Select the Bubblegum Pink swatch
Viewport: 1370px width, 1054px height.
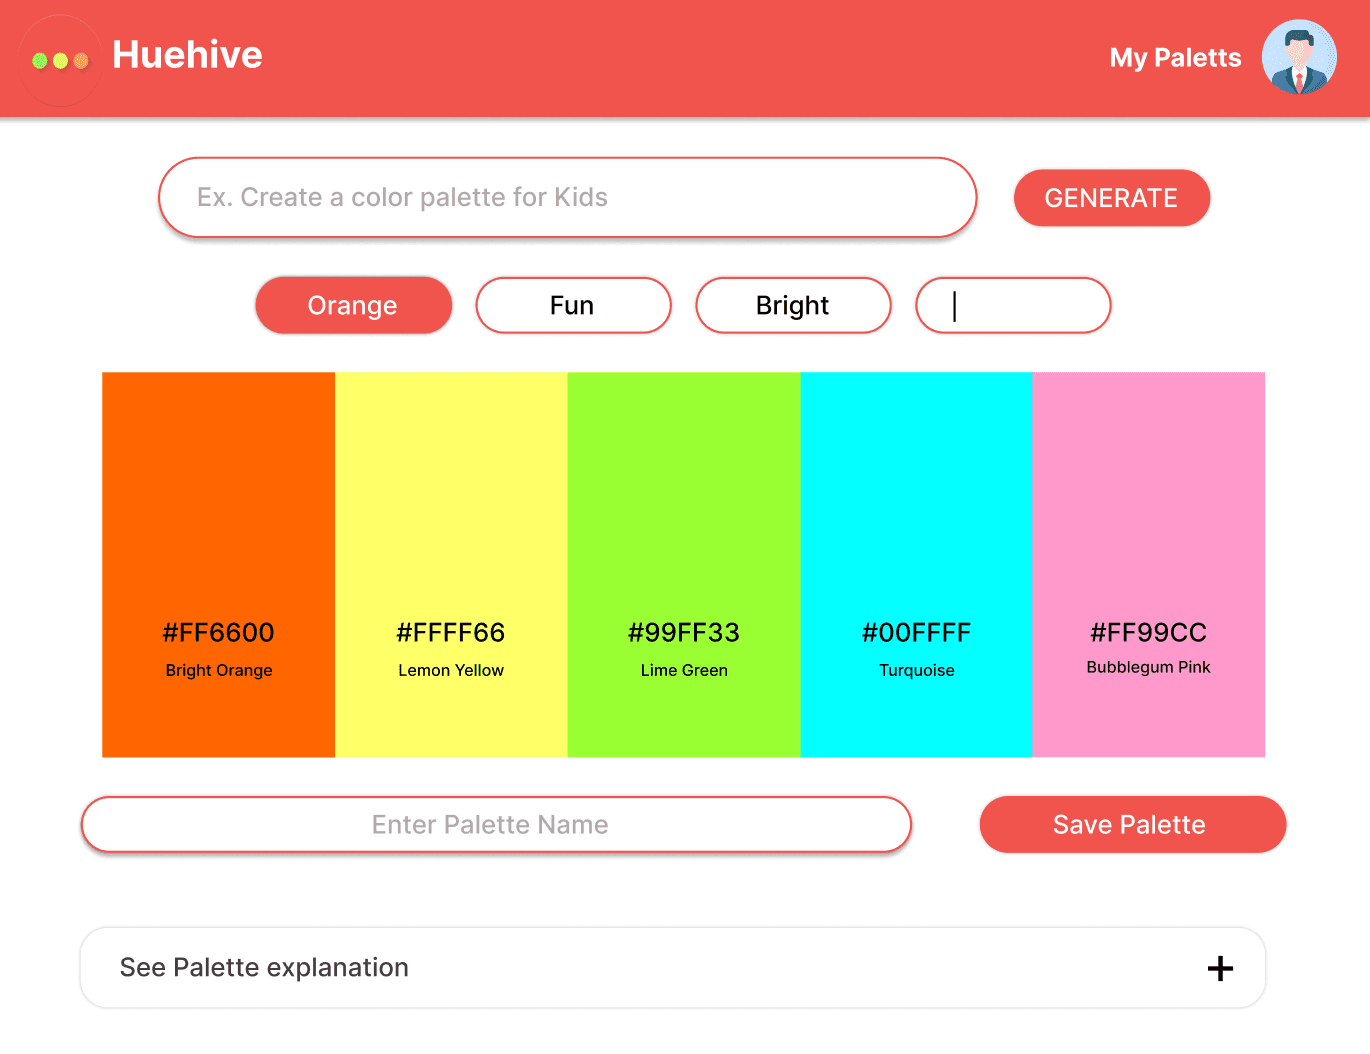click(1148, 500)
